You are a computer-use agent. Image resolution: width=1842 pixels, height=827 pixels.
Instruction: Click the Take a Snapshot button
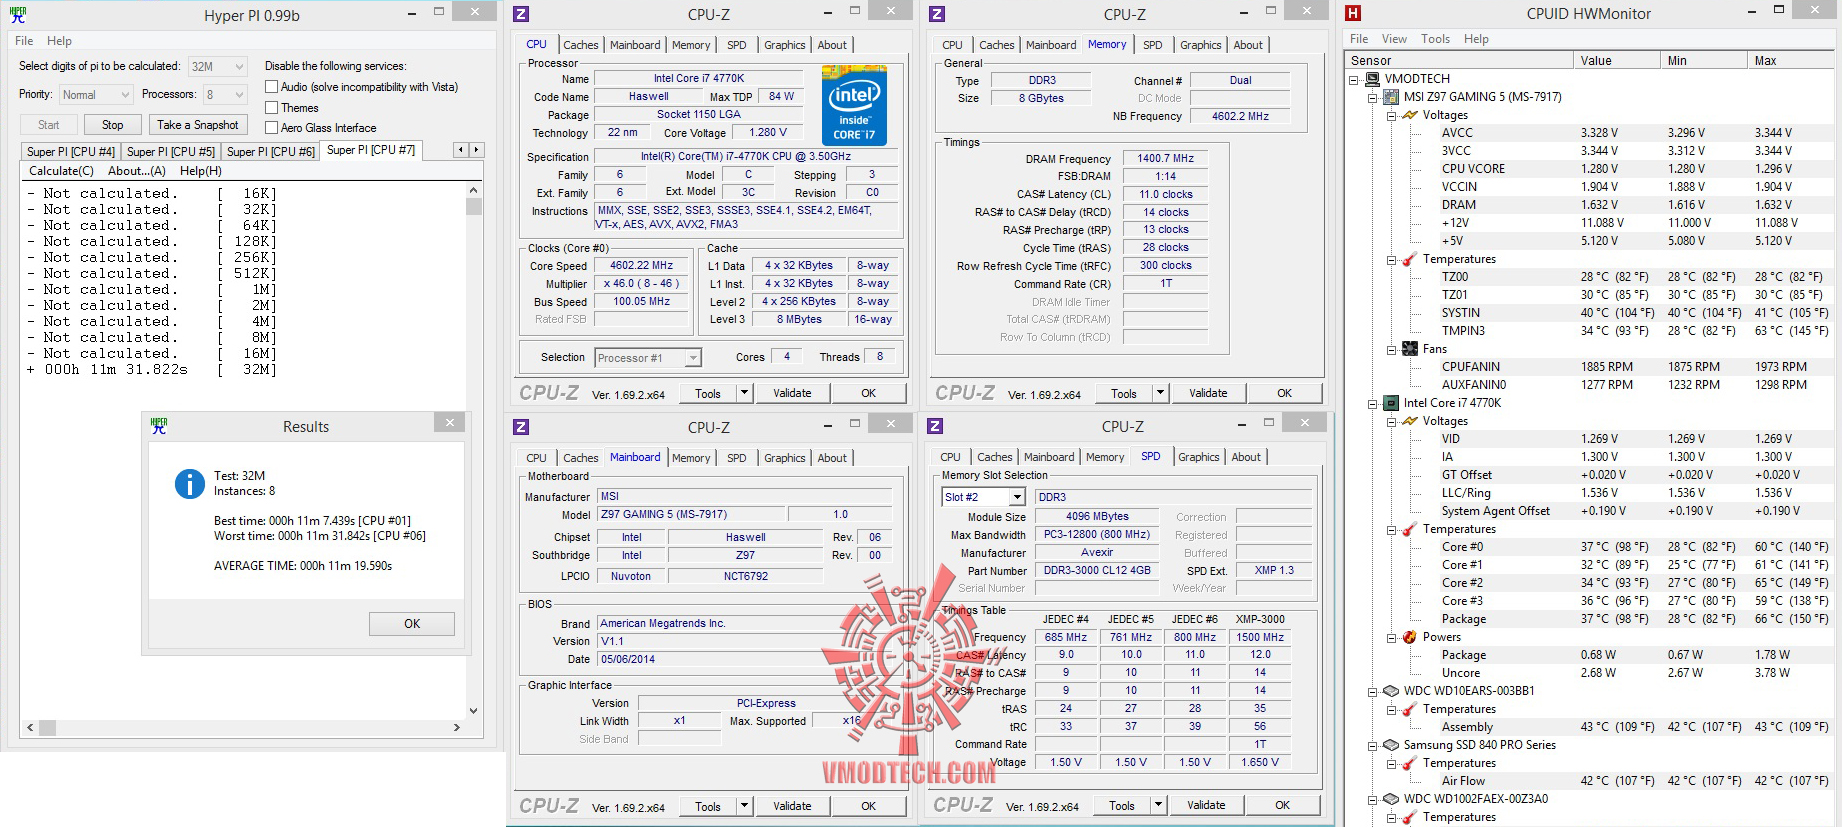coord(198,125)
